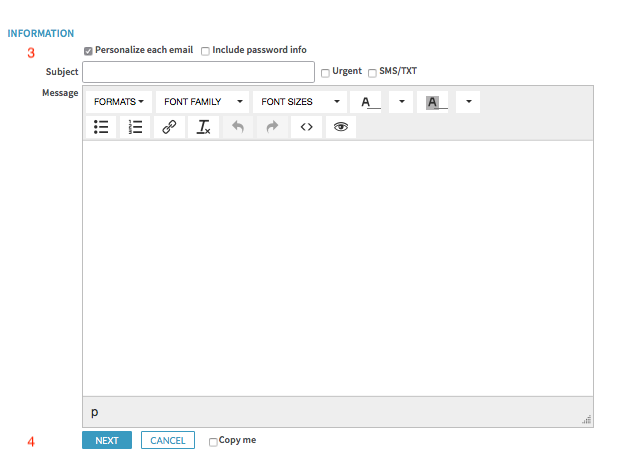The image size is (625, 472).
Task: Insert a numbered list
Action: click(135, 127)
